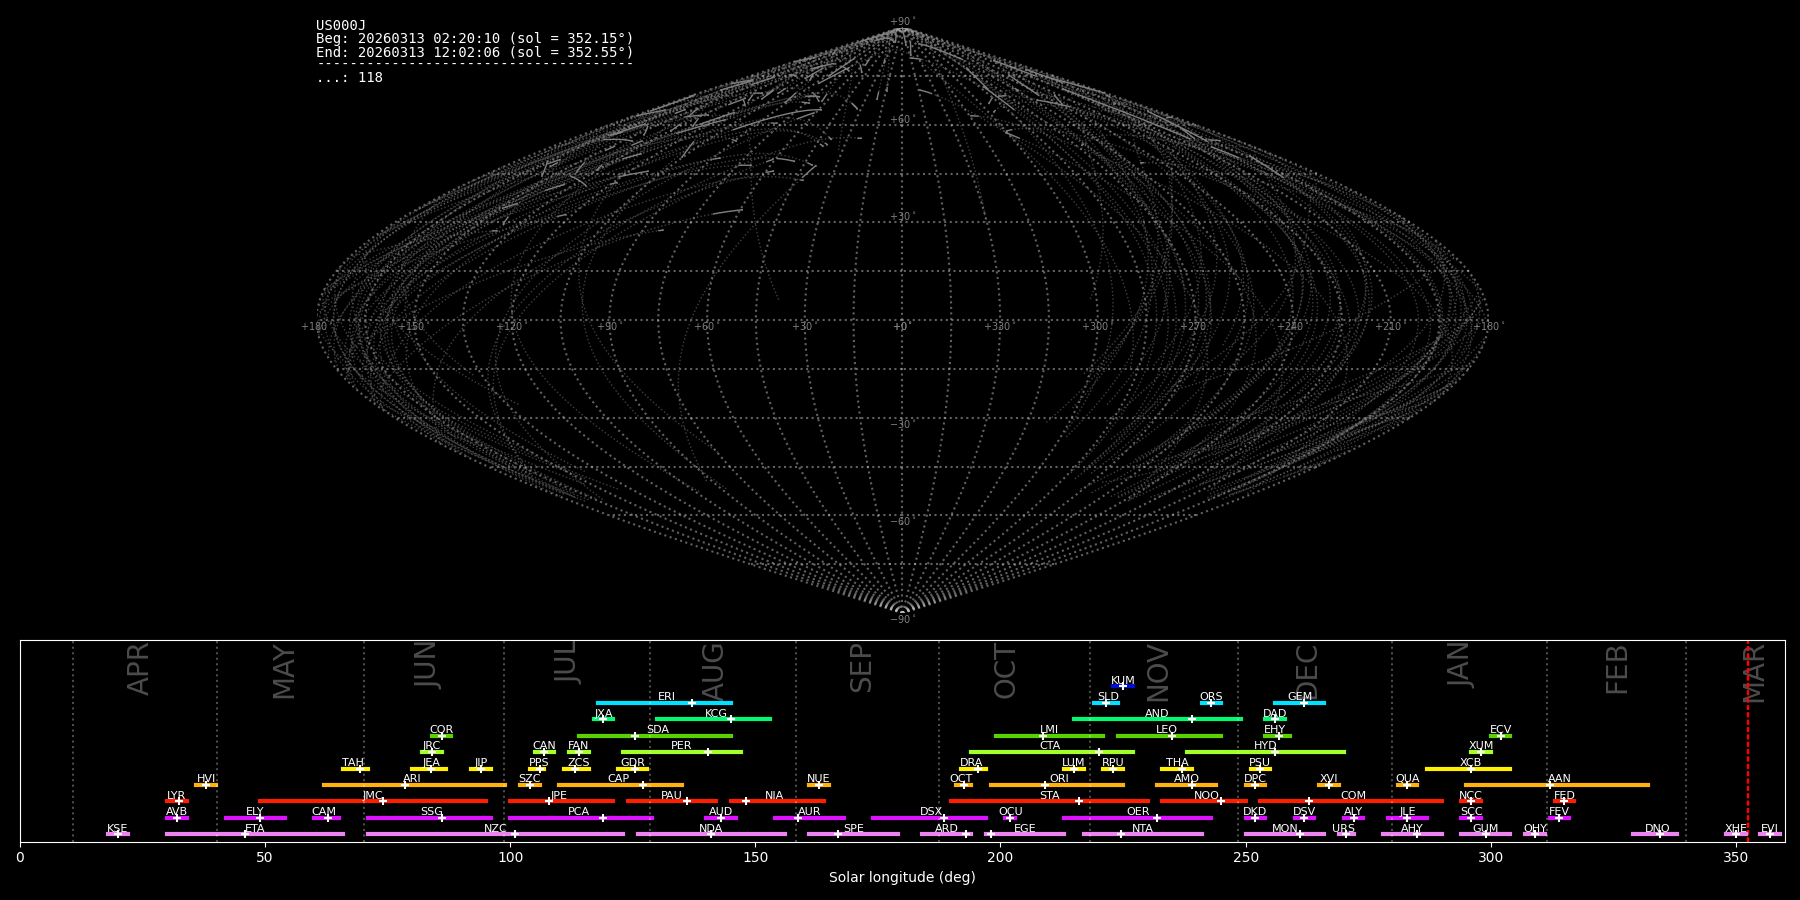
Task: Select the ETA shower label
Action: click(255, 829)
